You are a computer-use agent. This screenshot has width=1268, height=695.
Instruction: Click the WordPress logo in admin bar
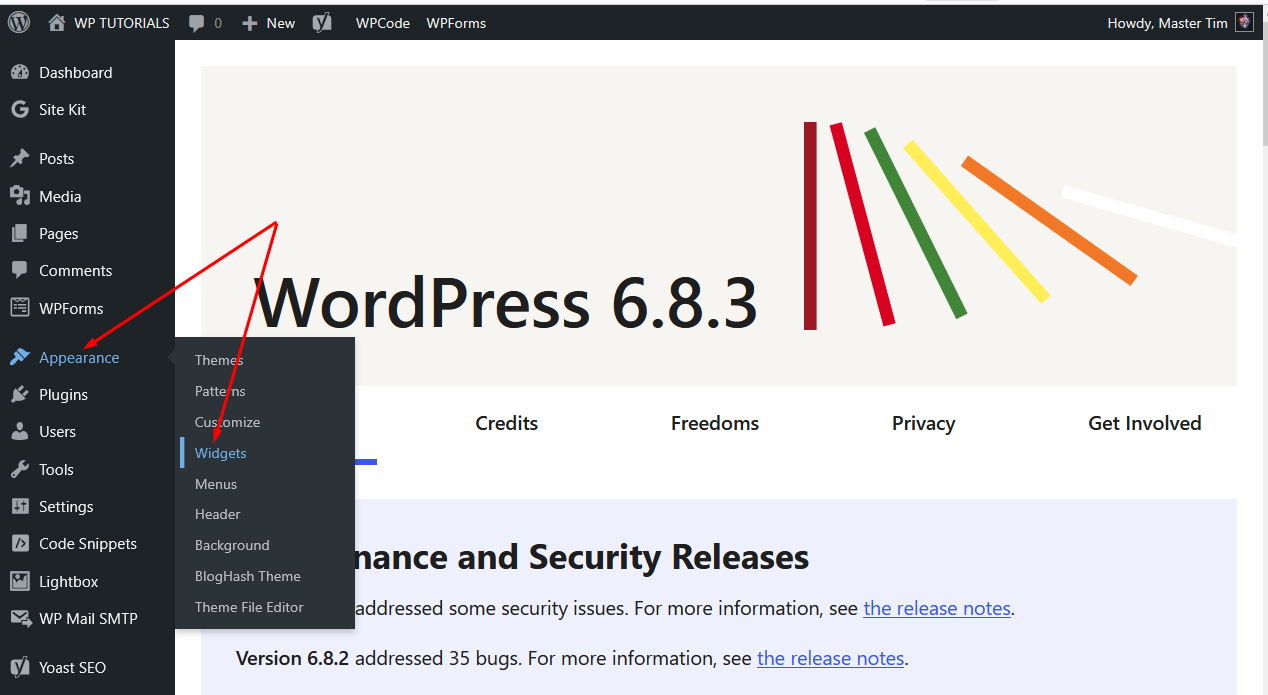pyautogui.click(x=19, y=22)
